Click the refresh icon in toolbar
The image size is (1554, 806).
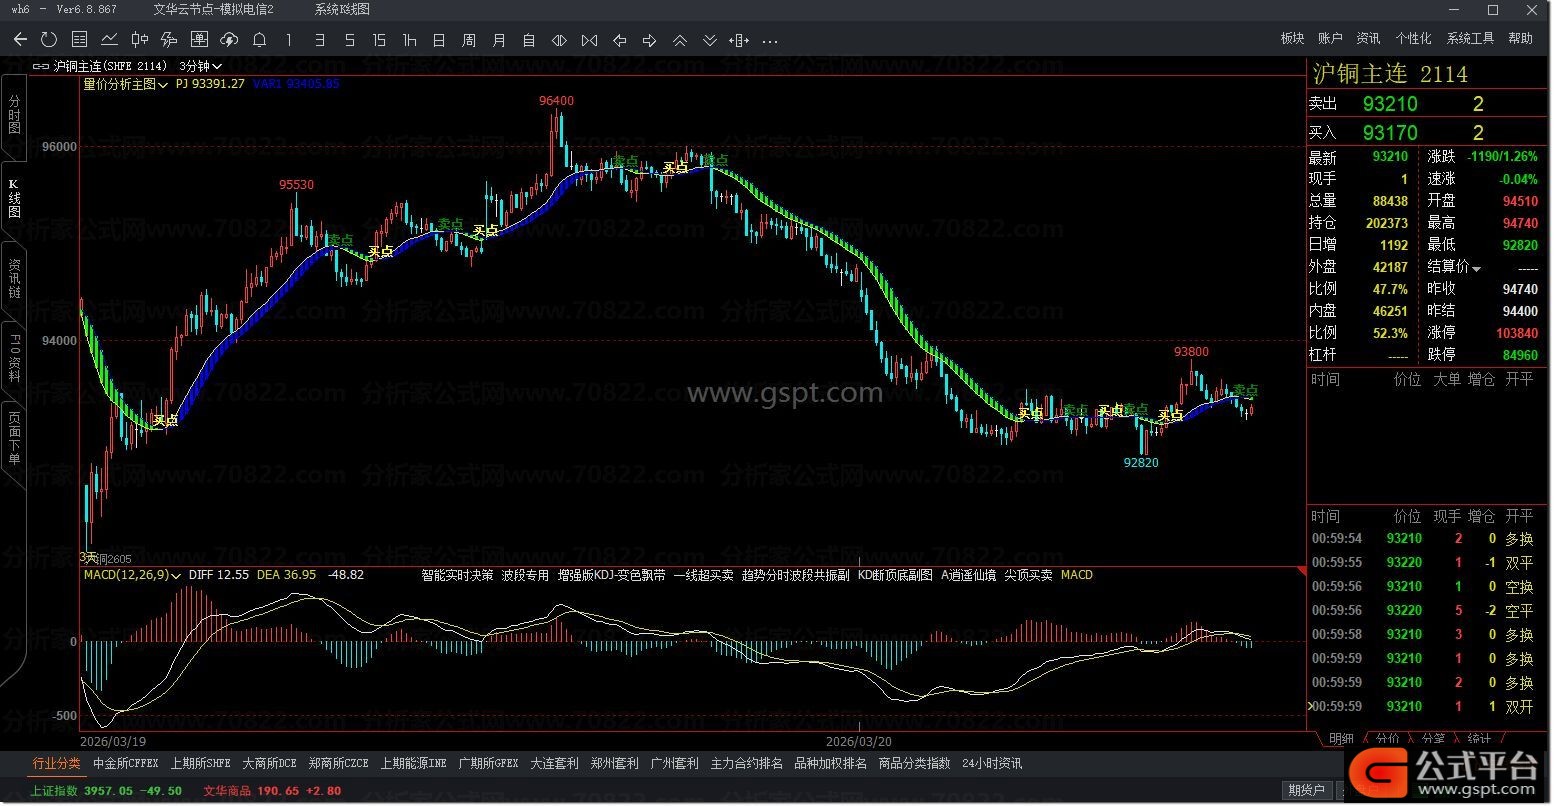pyautogui.click(x=49, y=40)
